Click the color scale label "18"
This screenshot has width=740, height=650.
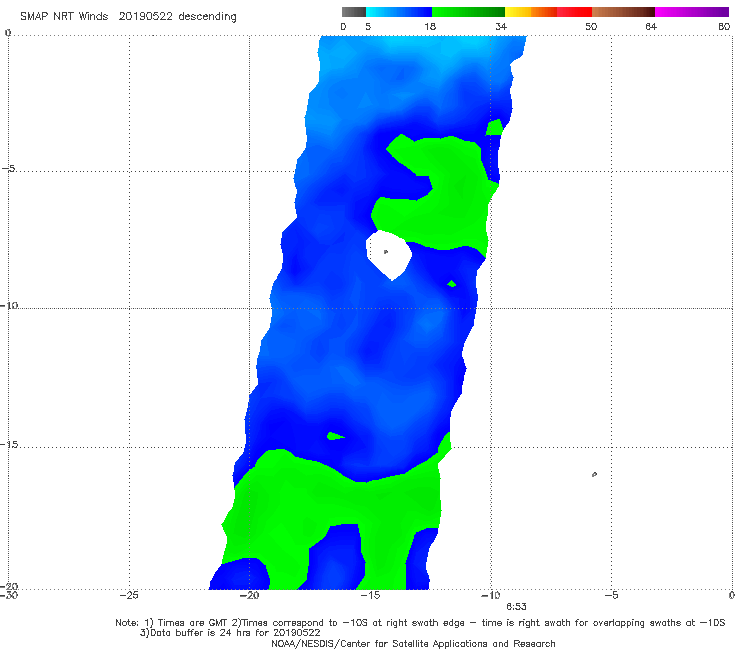(x=430, y=26)
